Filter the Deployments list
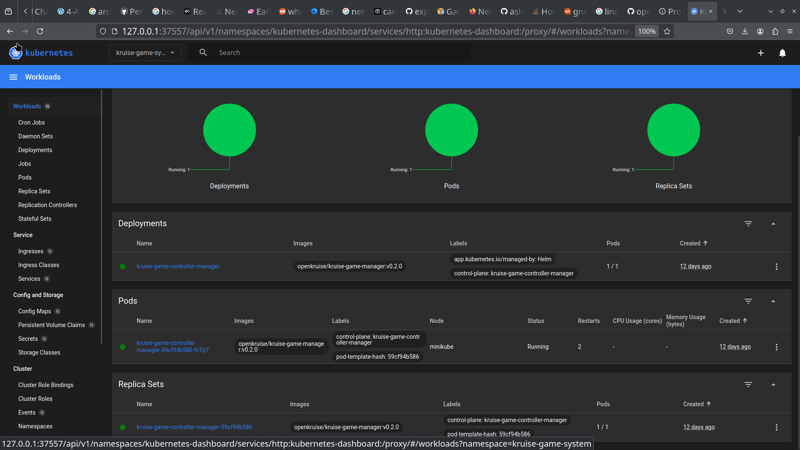 pos(748,224)
